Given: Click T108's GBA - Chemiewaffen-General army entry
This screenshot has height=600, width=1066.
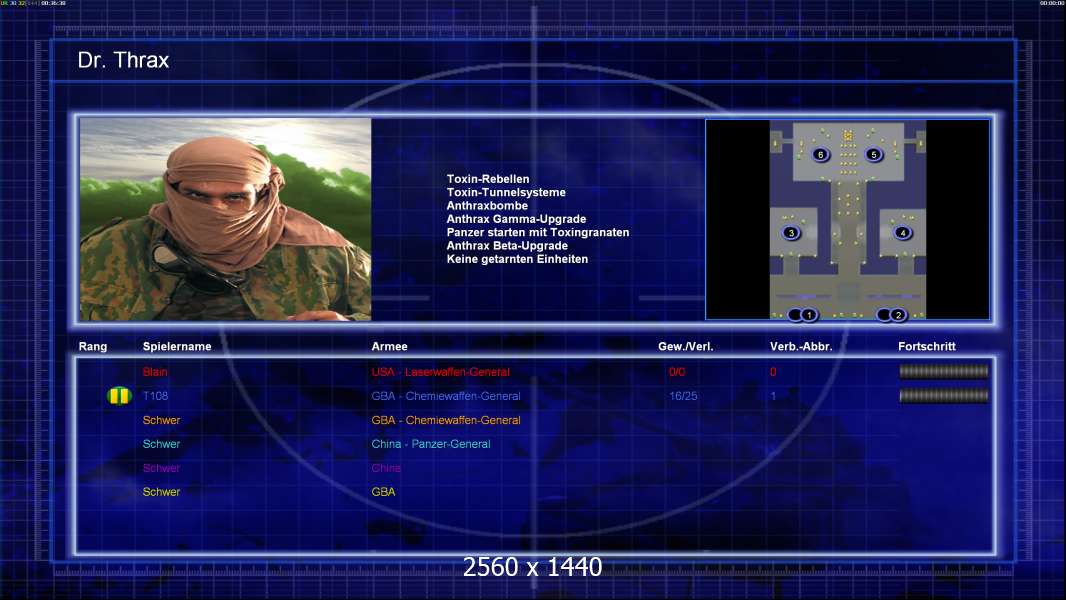Looking at the screenshot, I should tap(446, 395).
